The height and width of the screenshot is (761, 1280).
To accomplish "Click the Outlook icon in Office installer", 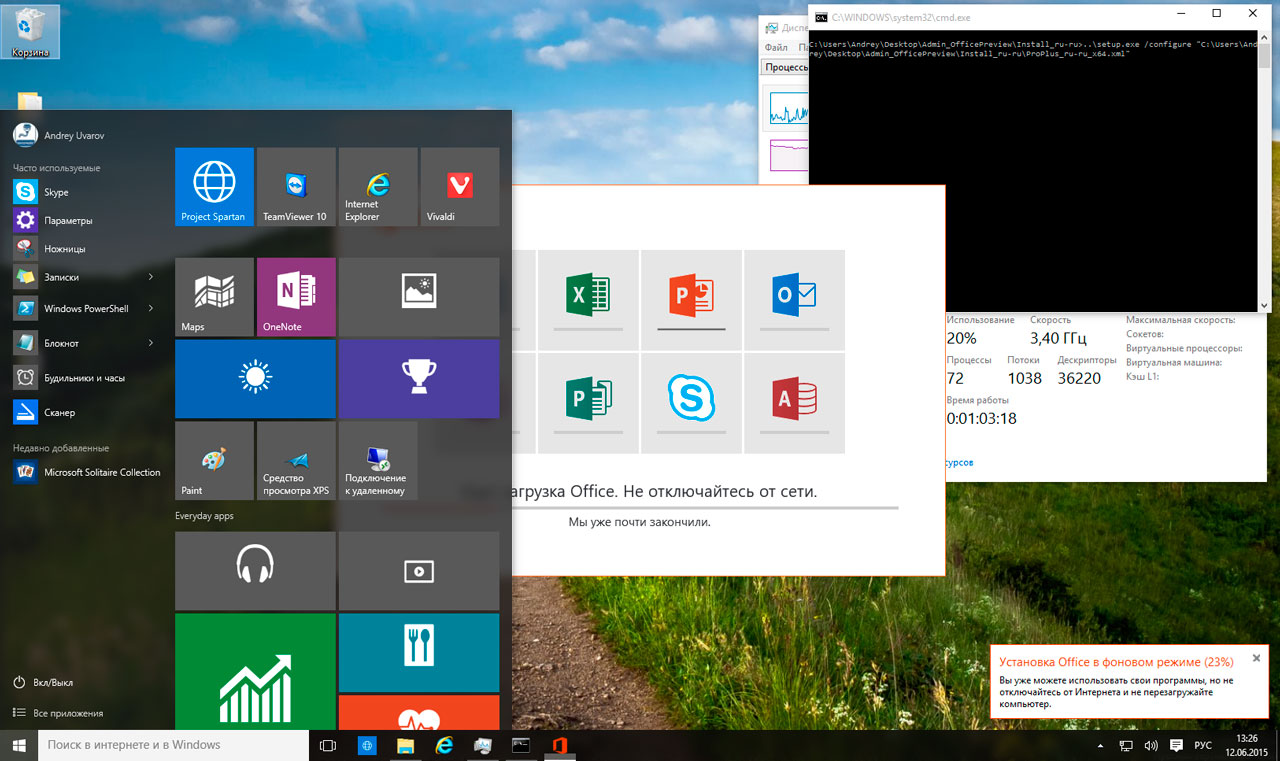I will 794,298.
